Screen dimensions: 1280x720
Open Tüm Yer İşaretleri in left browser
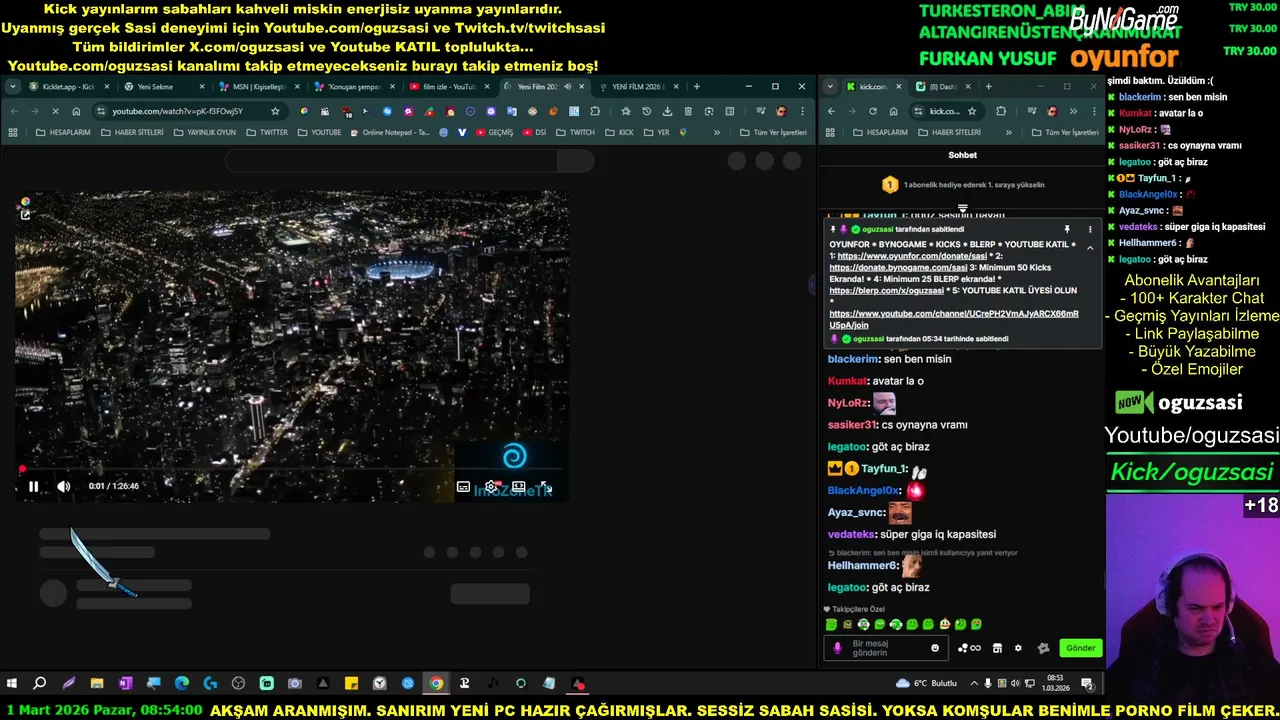773,132
